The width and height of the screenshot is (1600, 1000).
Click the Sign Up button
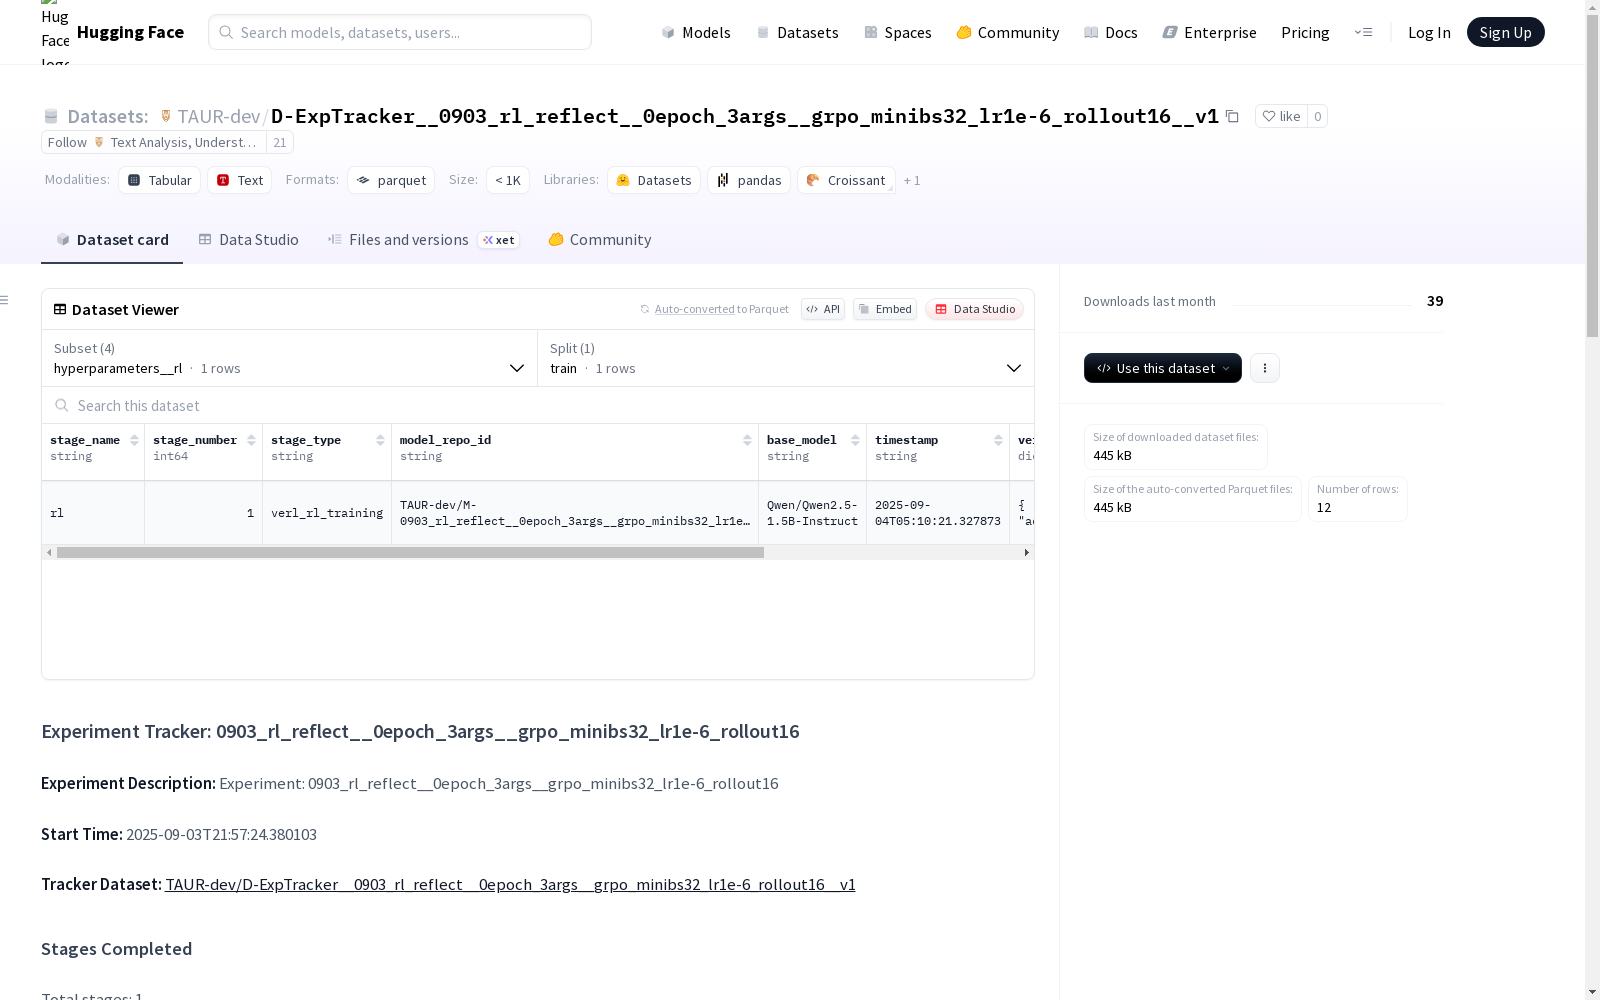[x=1506, y=32]
